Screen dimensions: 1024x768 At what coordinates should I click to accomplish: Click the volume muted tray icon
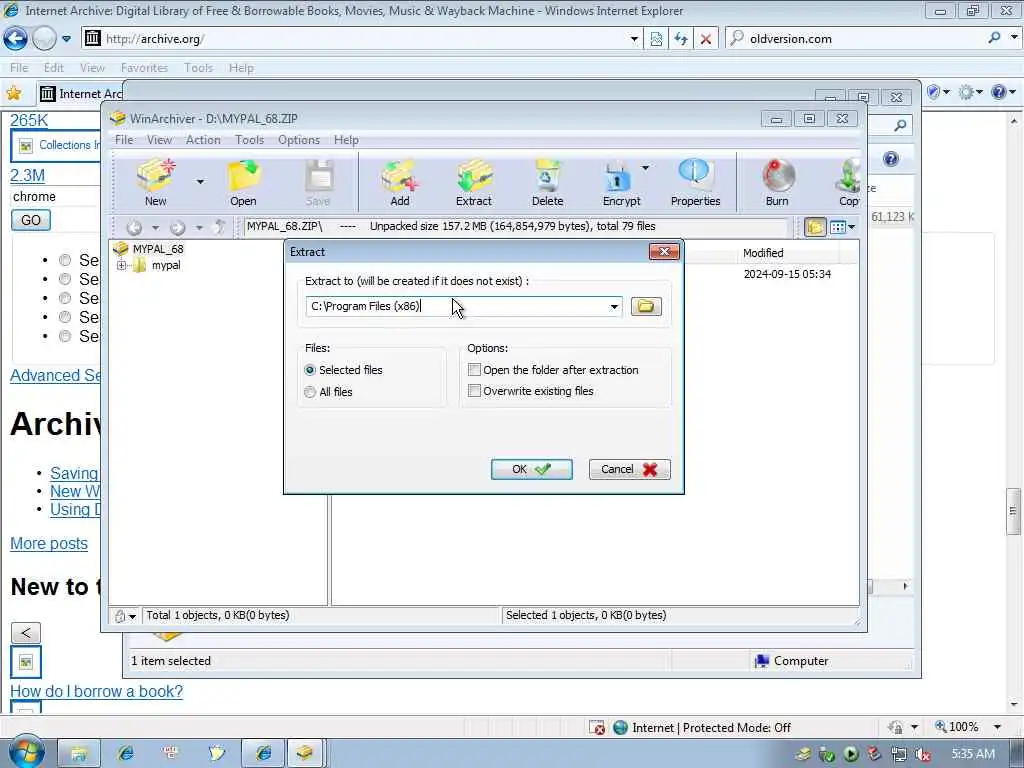pyautogui.click(x=923, y=754)
